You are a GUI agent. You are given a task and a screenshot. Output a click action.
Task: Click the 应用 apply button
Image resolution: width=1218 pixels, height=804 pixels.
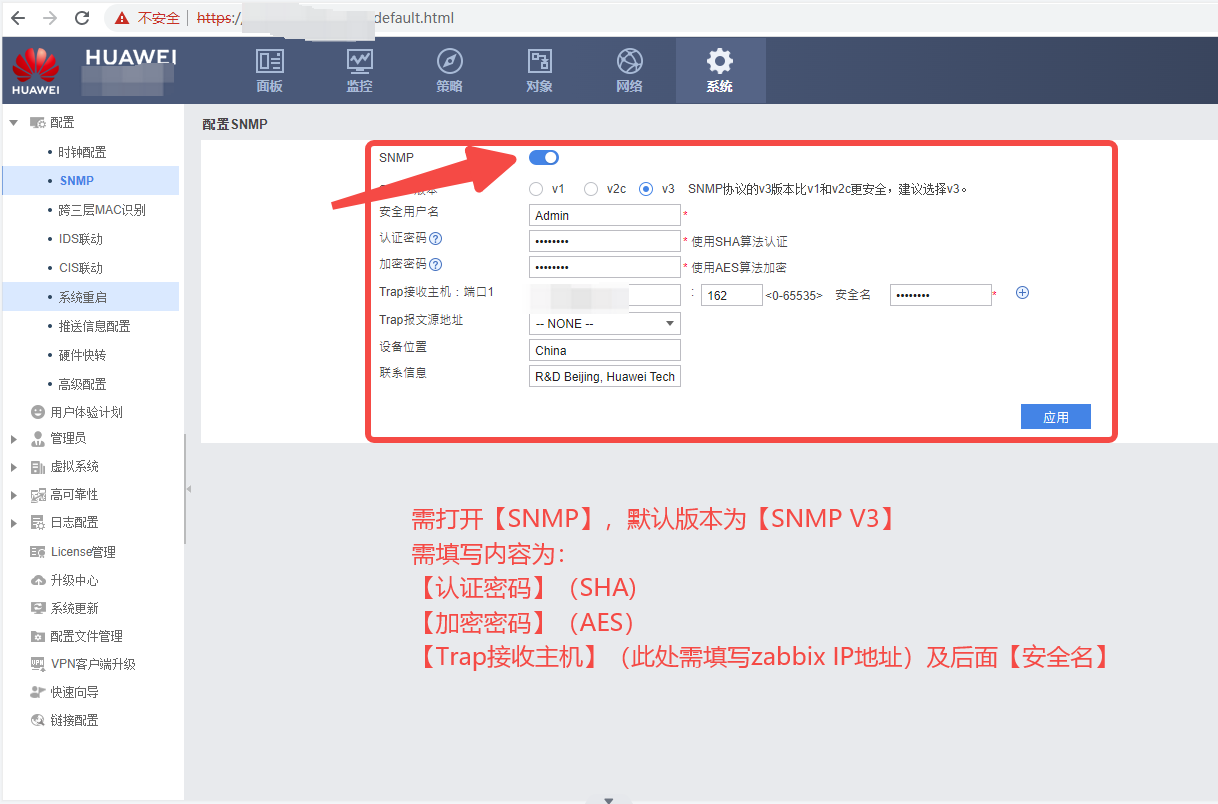1056,417
